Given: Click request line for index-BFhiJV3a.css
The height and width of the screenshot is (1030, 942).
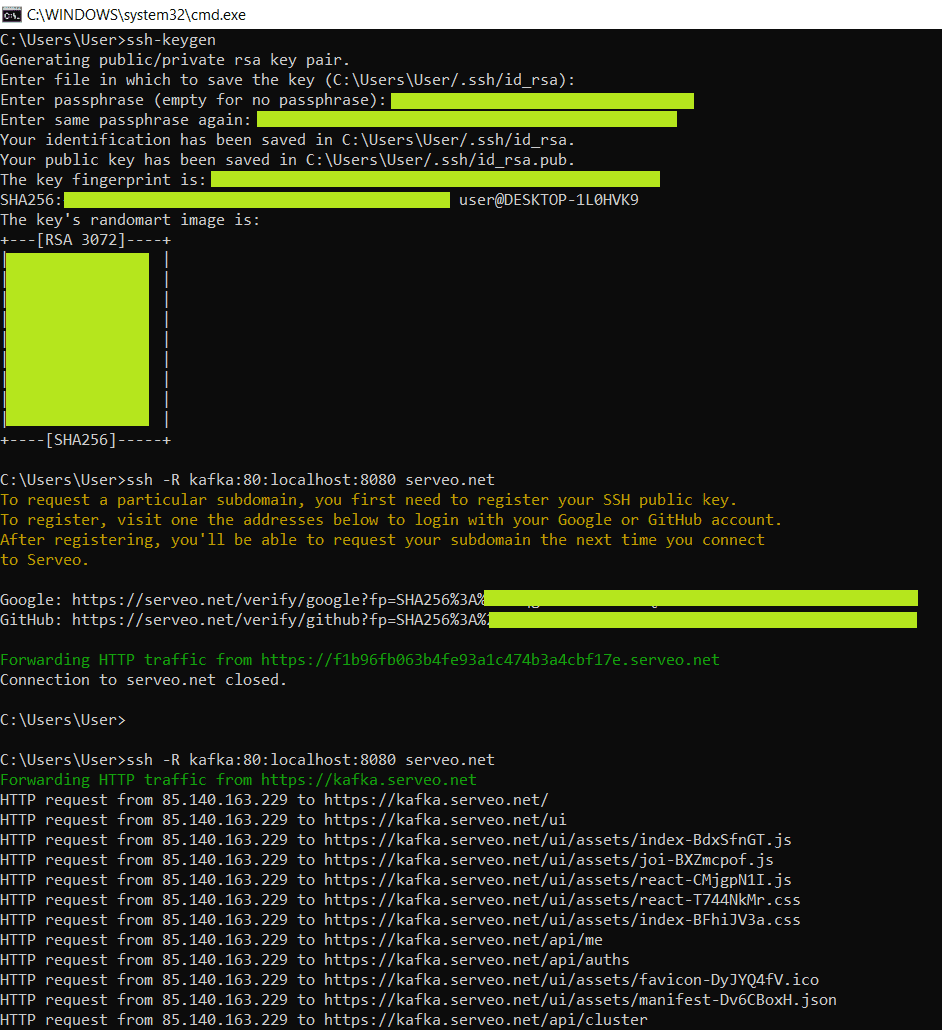Looking at the screenshot, I should [401, 920].
